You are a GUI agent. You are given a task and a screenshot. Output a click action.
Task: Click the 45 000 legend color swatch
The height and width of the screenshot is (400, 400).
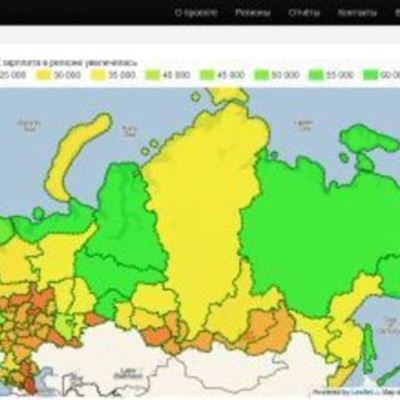(x=207, y=75)
